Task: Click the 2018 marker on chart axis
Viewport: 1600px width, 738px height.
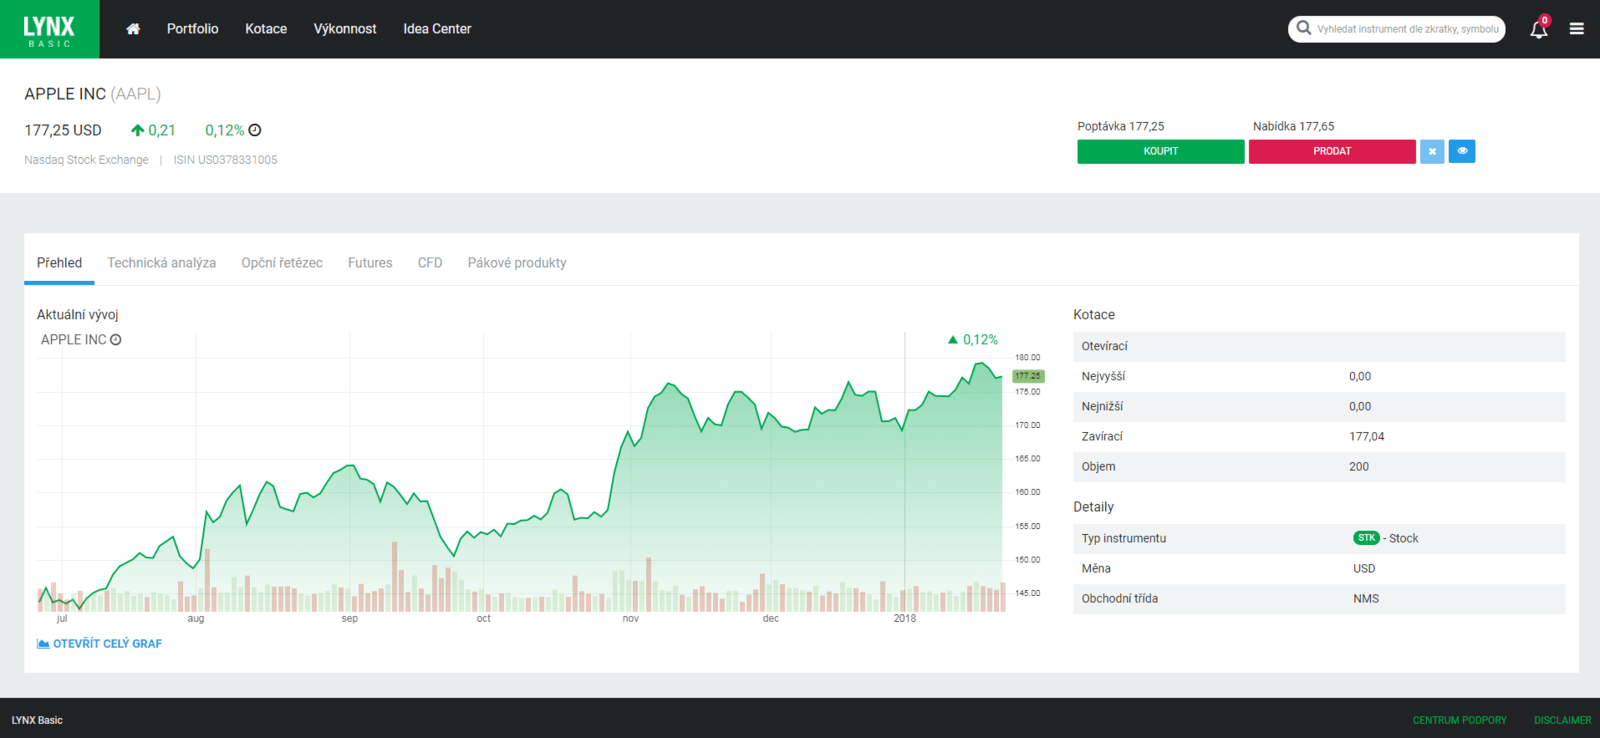Action: point(905,618)
